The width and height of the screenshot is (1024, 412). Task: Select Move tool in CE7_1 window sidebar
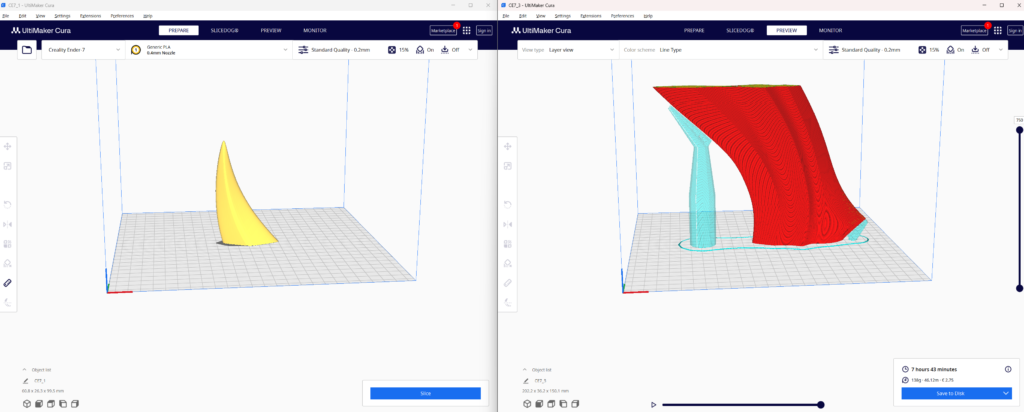(8, 146)
